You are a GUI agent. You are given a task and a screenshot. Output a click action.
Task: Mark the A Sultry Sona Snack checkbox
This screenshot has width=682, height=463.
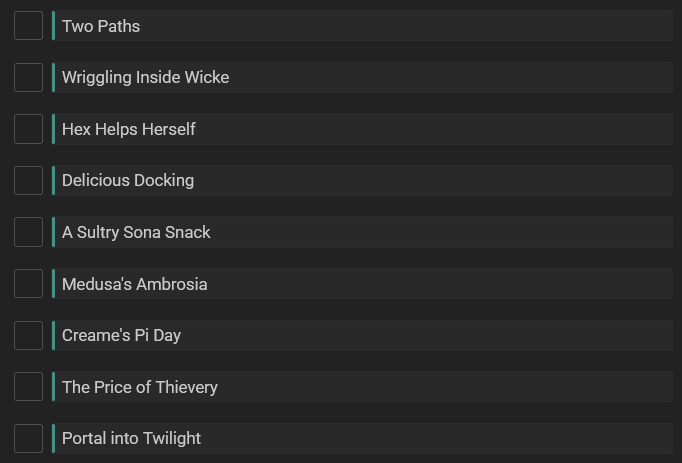click(28, 232)
